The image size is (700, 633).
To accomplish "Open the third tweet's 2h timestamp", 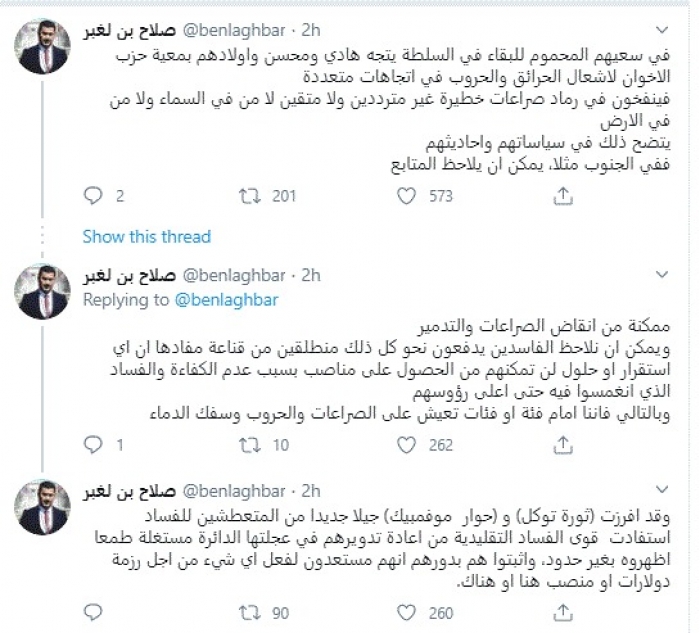I will pos(310,490).
